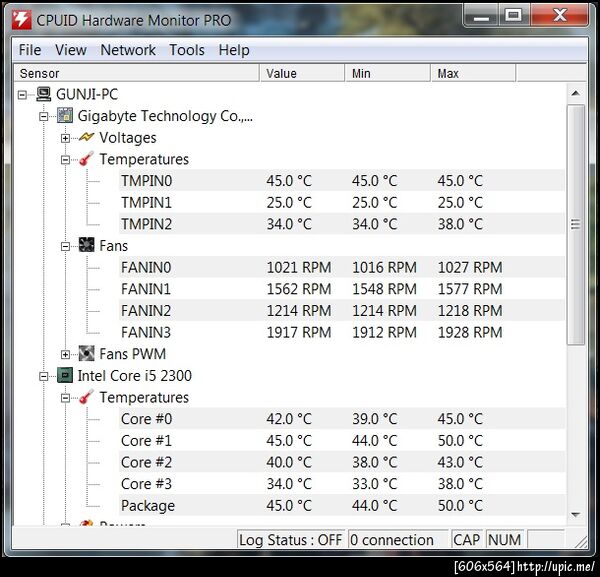Screen dimensions: 600x577
Task: Open the File menu
Action: click(x=30, y=50)
